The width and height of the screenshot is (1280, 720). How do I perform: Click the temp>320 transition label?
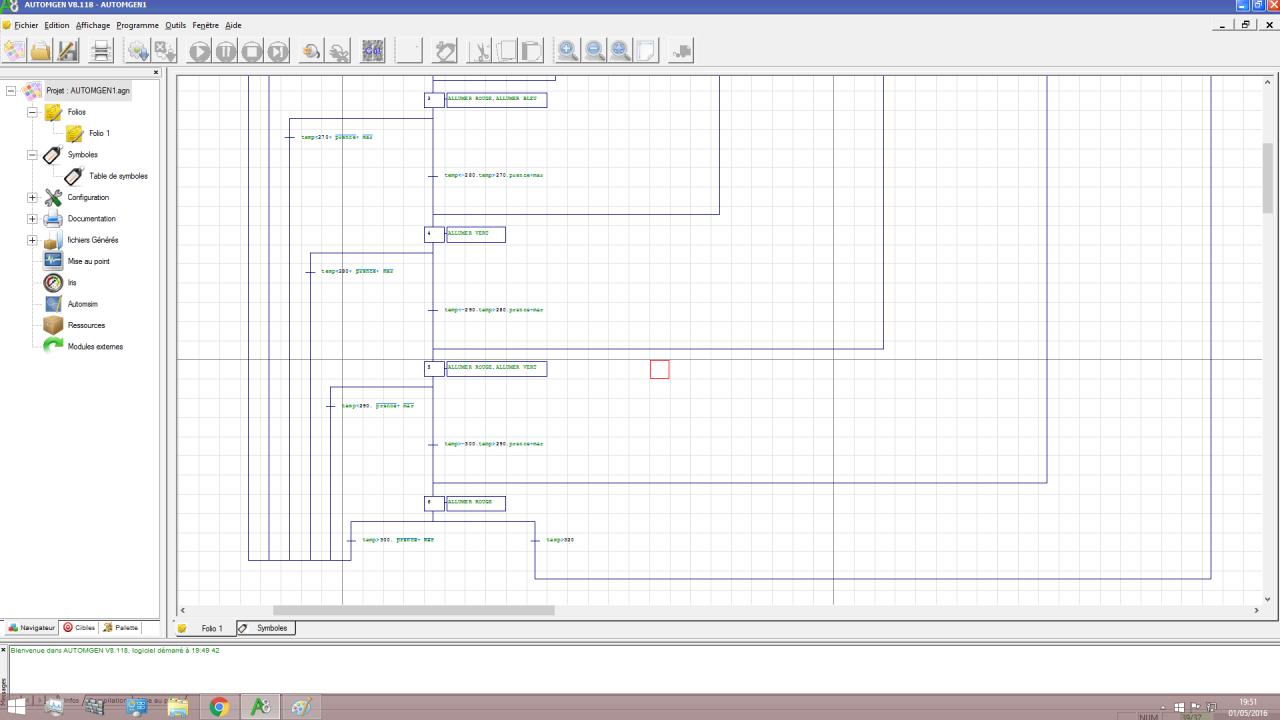click(562, 540)
